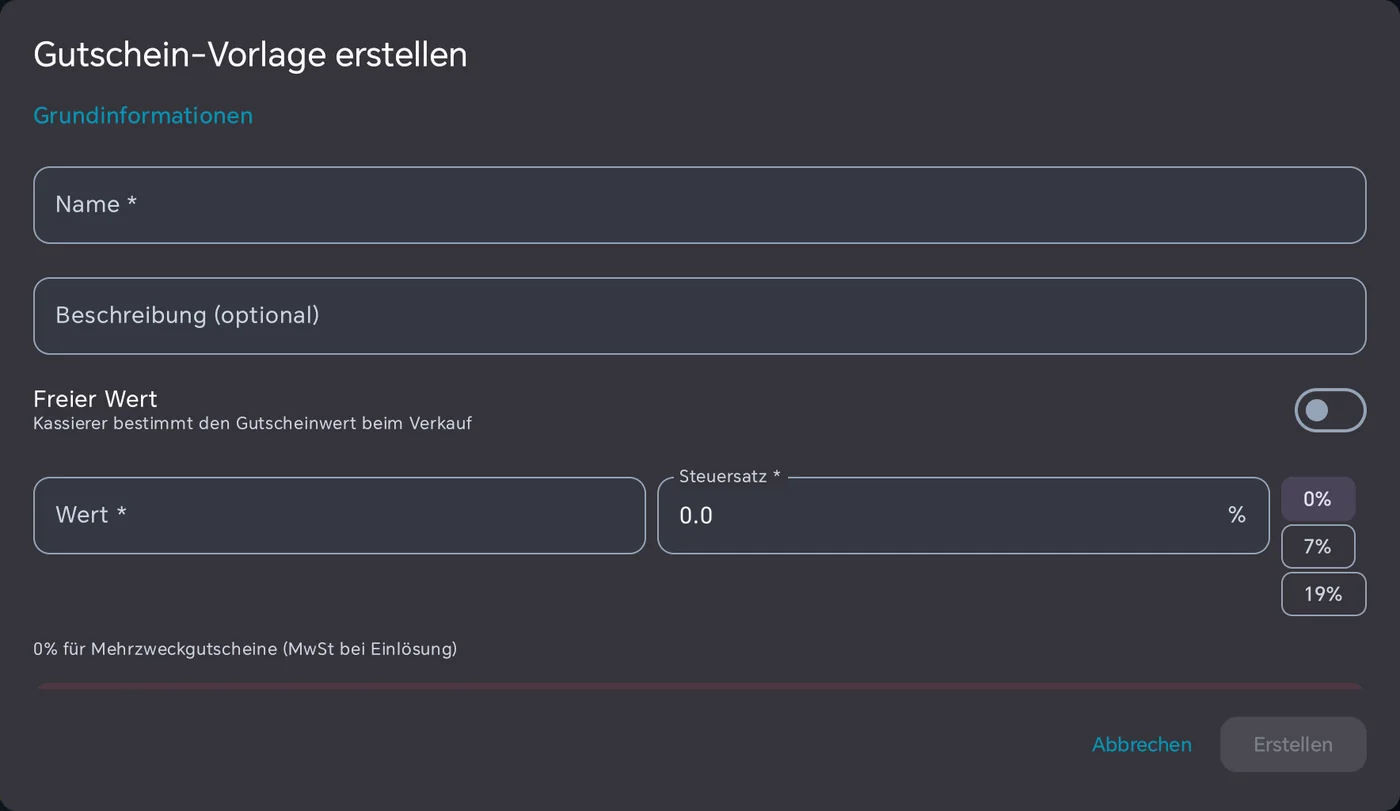The image size is (1400, 811).
Task: Click the word optional in description field
Action: click(266, 316)
